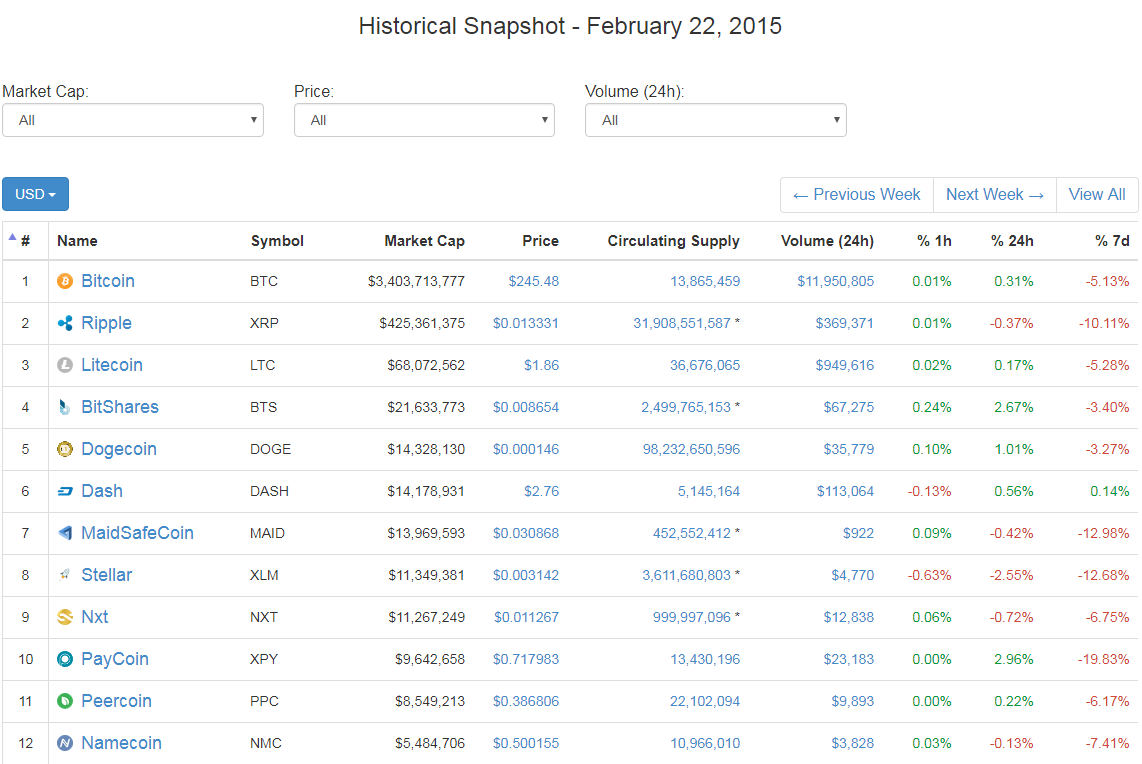Click the Stellar rocket logo icon
The image size is (1142, 764).
65,575
